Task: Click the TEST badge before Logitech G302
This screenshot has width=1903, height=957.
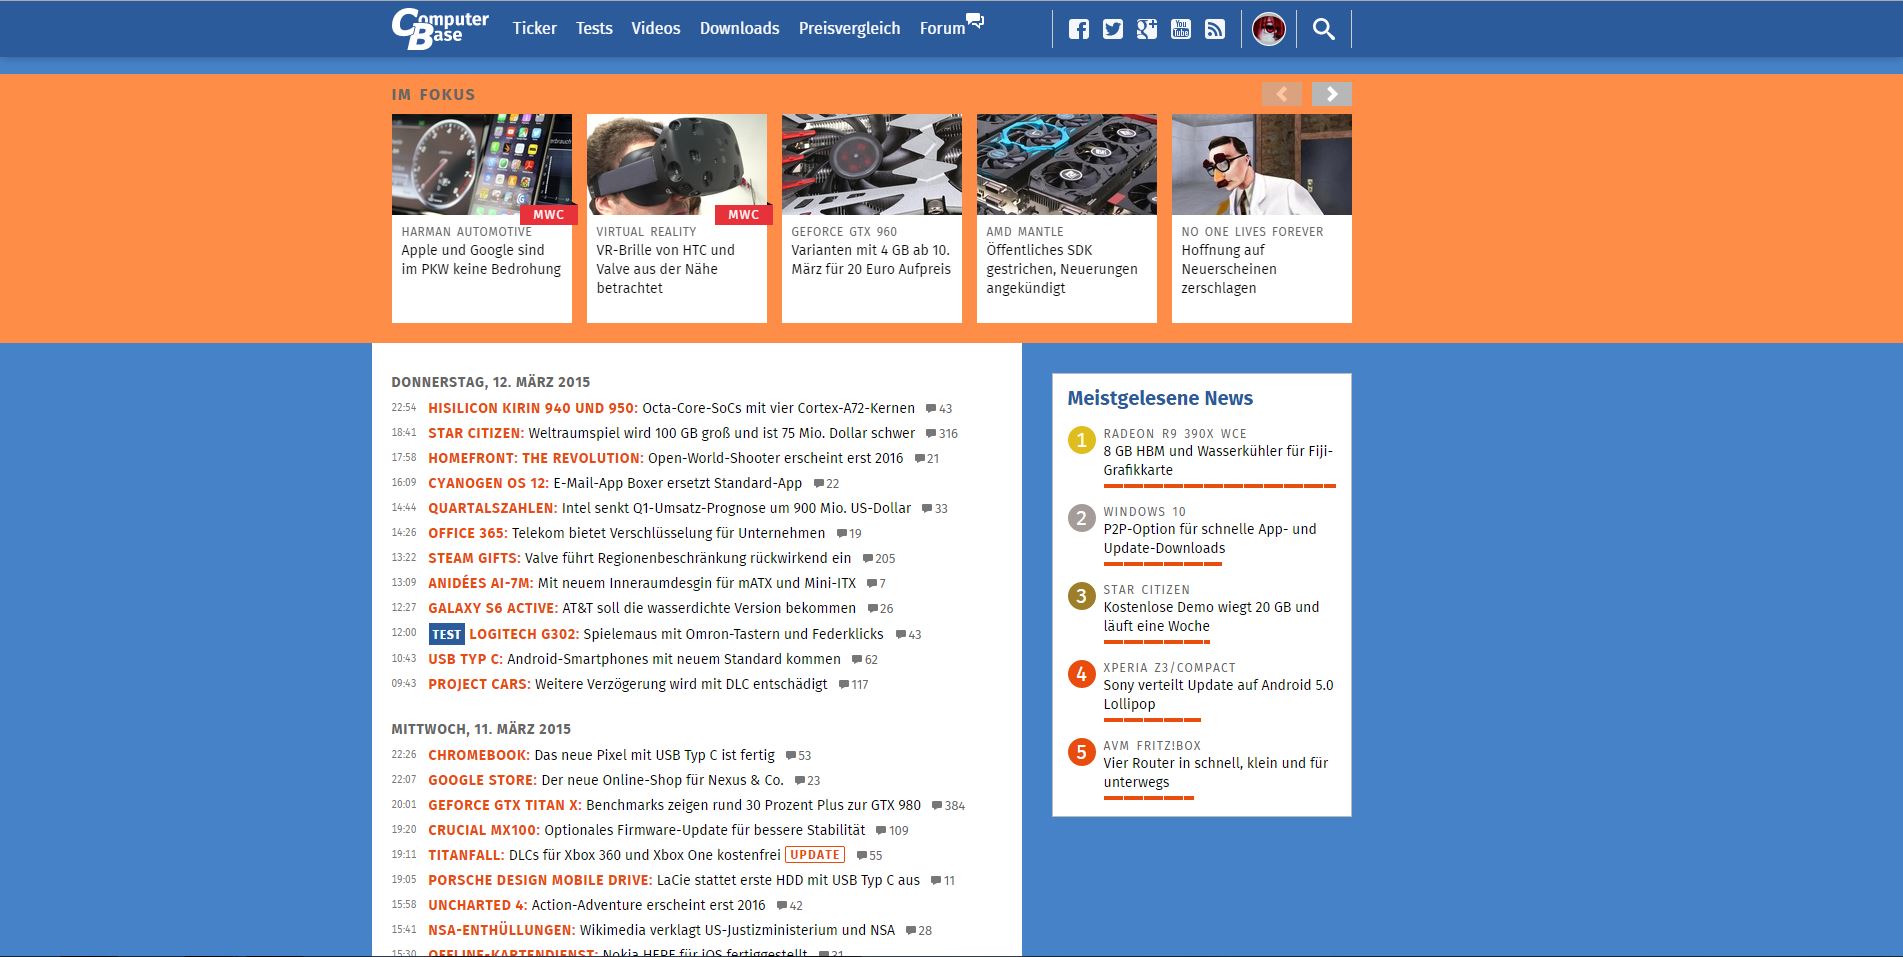Action: click(446, 634)
